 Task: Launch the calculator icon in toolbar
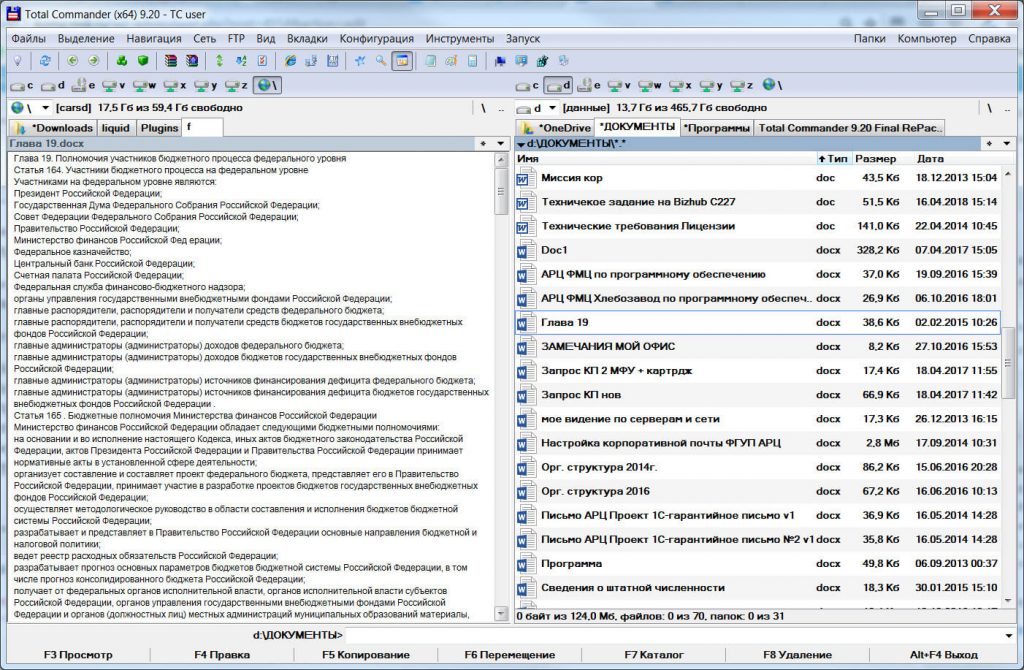[x=473, y=61]
